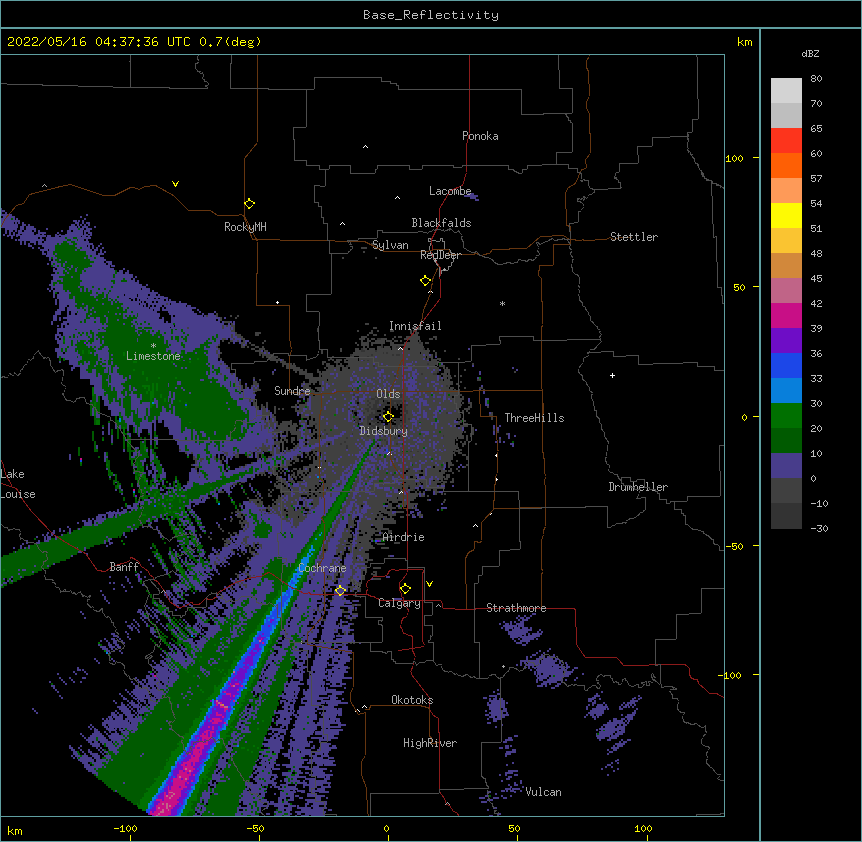Click the Olds town label
Screen dimensions: 862x842
388,394
